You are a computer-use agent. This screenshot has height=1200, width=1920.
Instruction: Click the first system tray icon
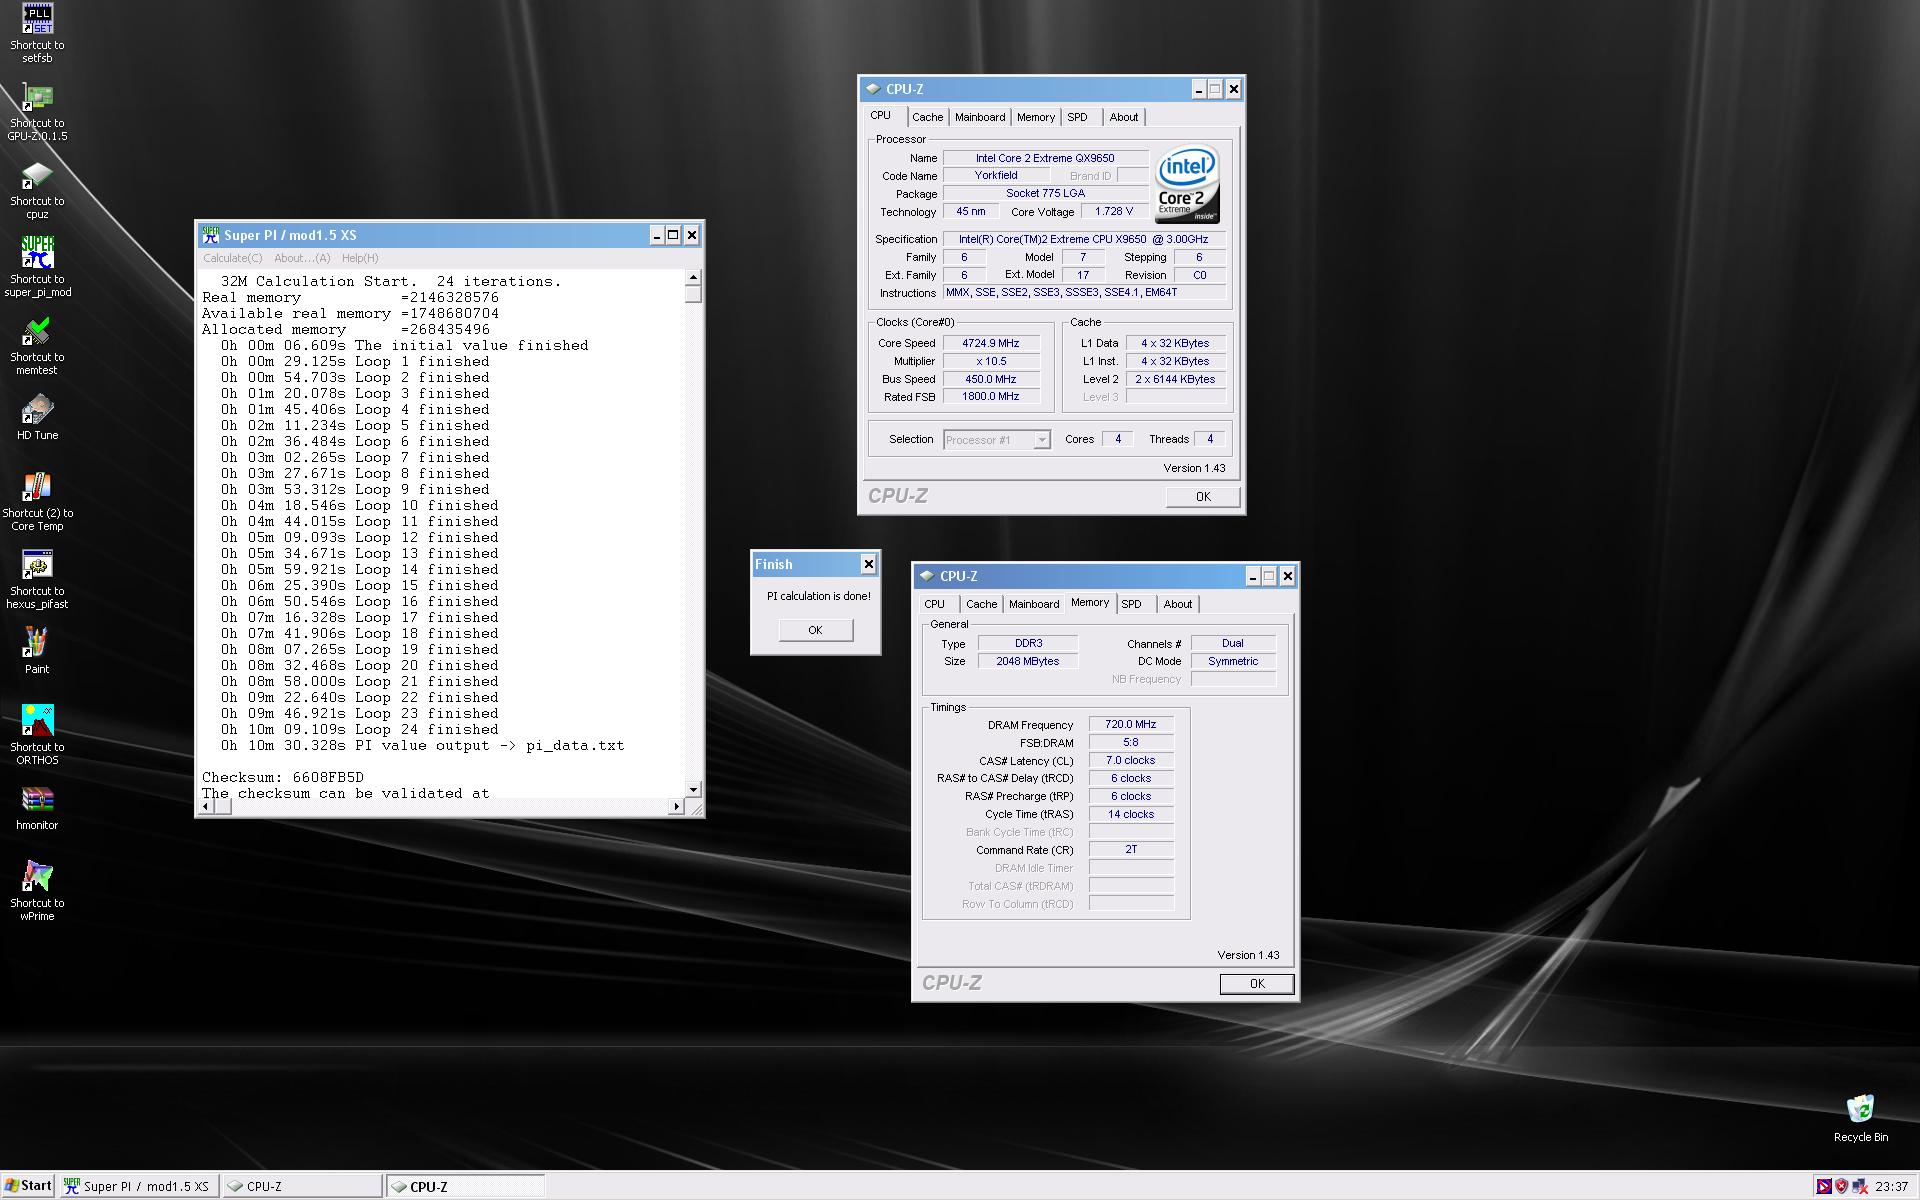[1824, 1186]
